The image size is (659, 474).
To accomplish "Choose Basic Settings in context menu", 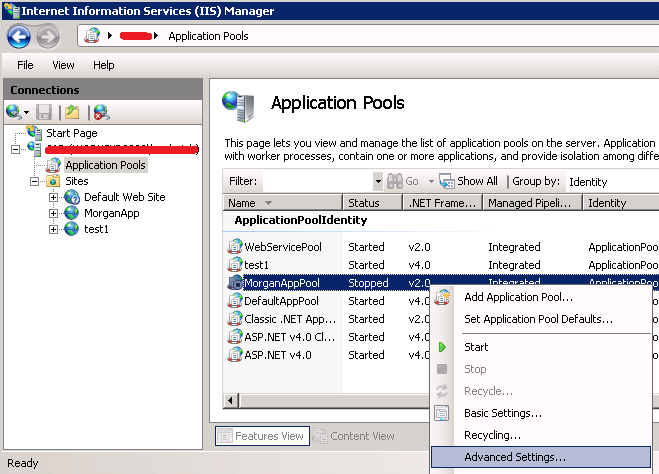I will [541, 413].
